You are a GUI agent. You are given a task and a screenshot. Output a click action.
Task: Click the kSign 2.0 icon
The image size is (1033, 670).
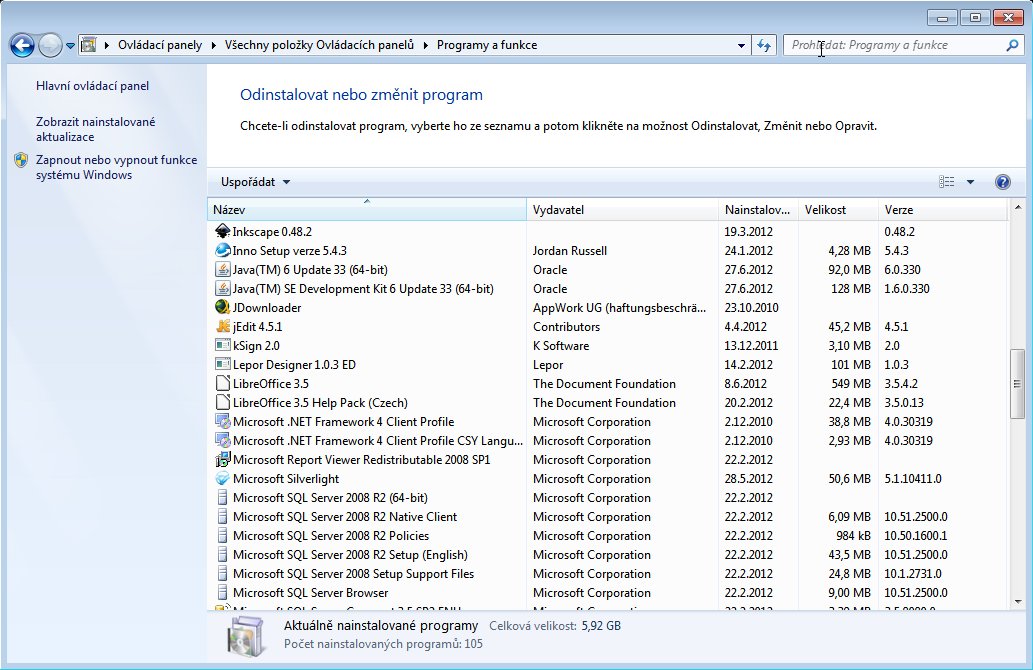223,346
